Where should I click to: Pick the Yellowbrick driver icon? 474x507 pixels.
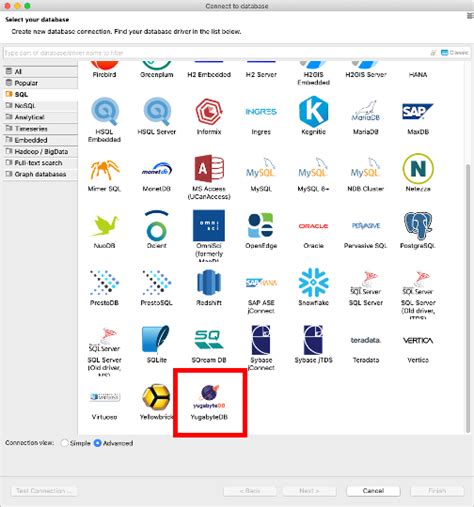(156, 397)
